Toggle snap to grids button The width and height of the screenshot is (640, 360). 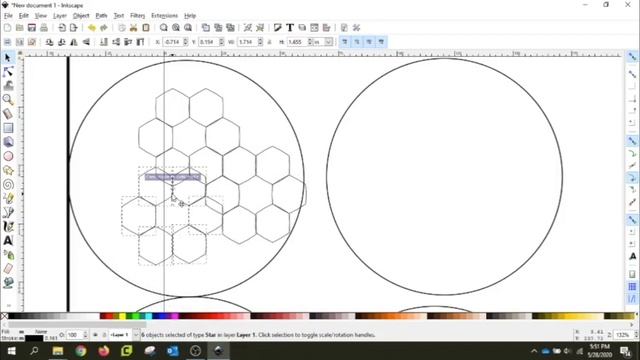click(x=632, y=287)
